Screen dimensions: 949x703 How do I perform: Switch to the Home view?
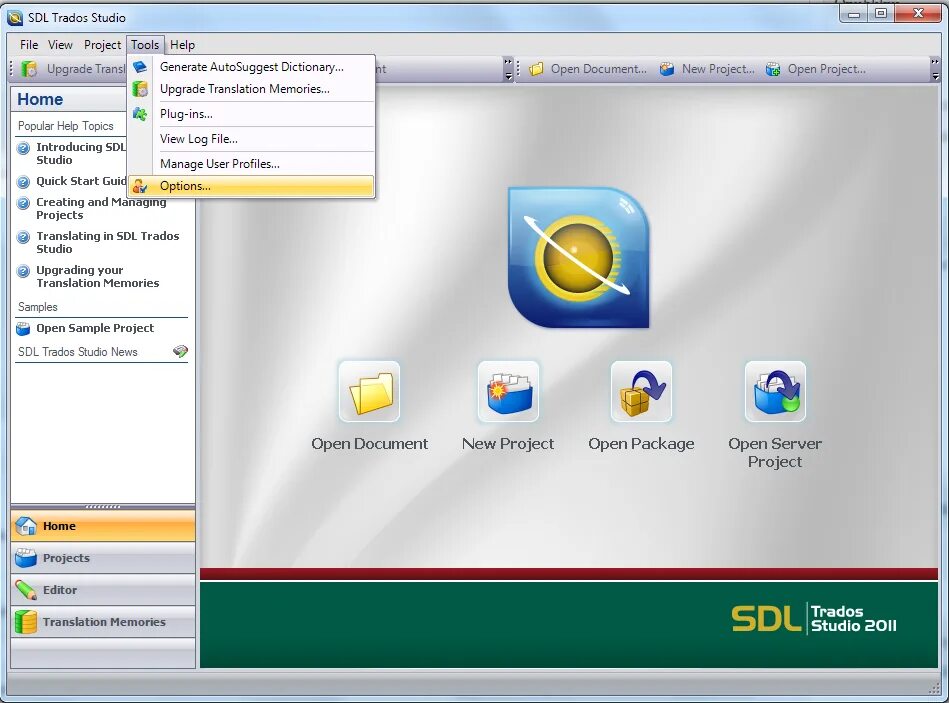click(x=103, y=526)
